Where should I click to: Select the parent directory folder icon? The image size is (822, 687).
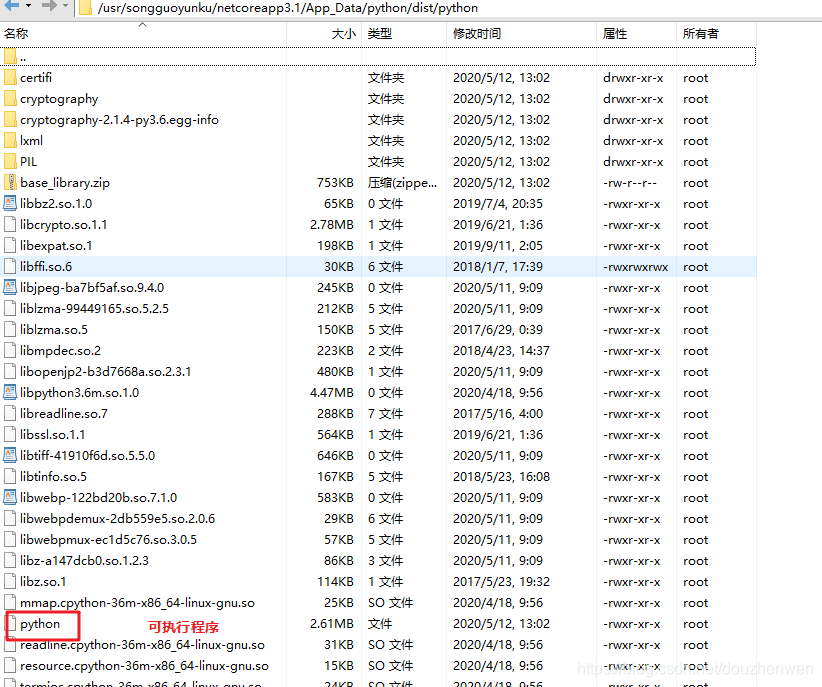[x=10, y=57]
